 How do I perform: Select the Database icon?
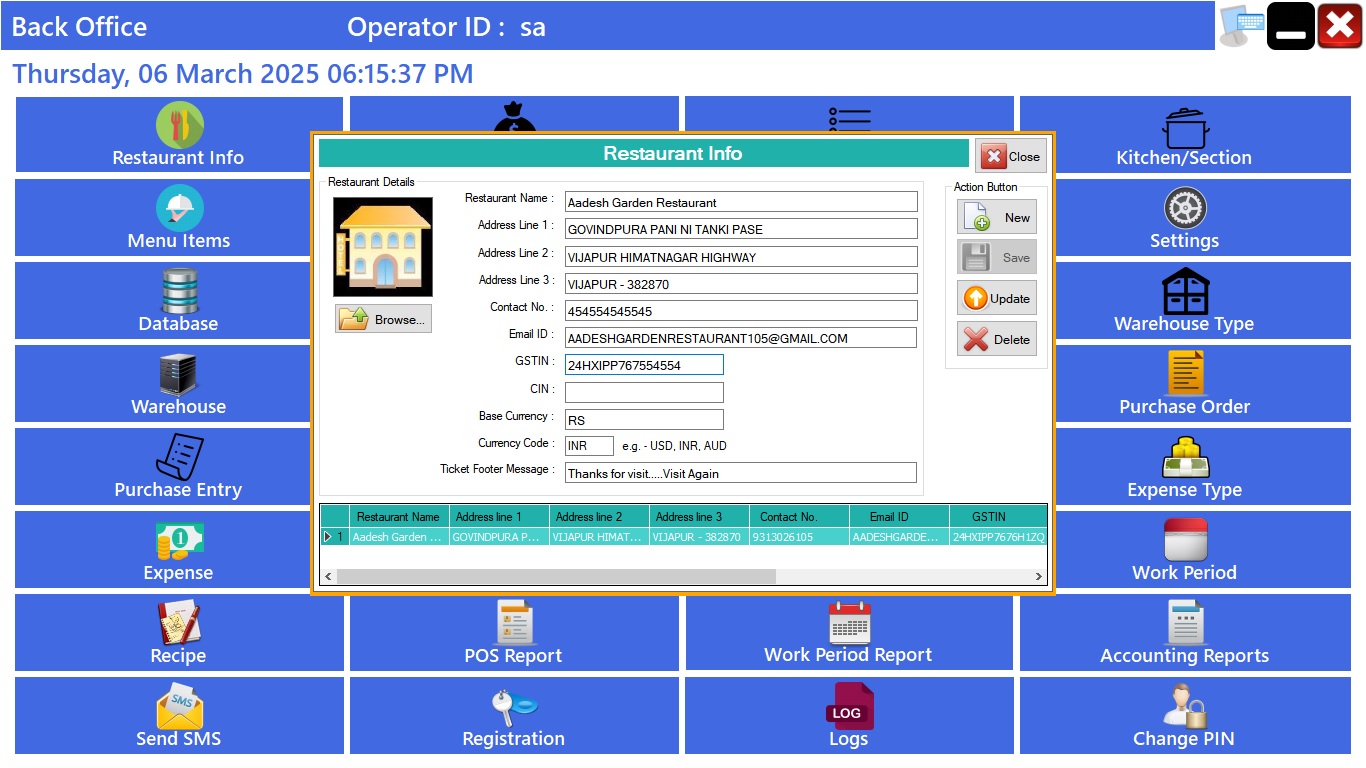click(178, 301)
